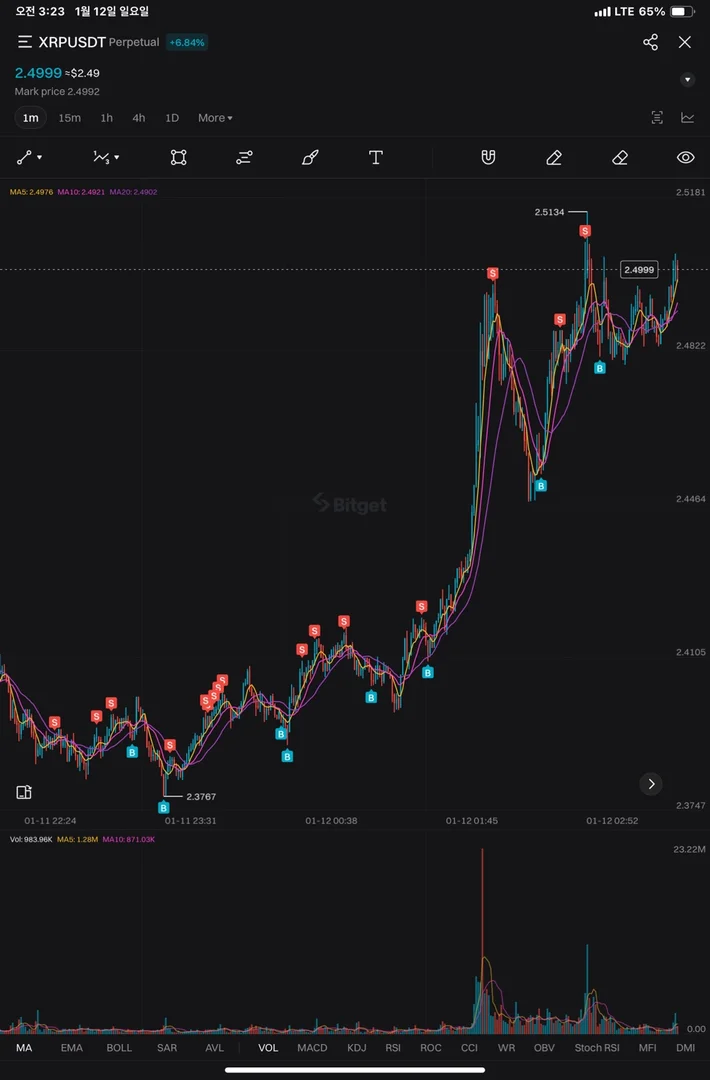Image resolution: width=710 pixels, height=1080 pixels.
Task: Switch to the 15m timeframe
Action: [69, 118]
